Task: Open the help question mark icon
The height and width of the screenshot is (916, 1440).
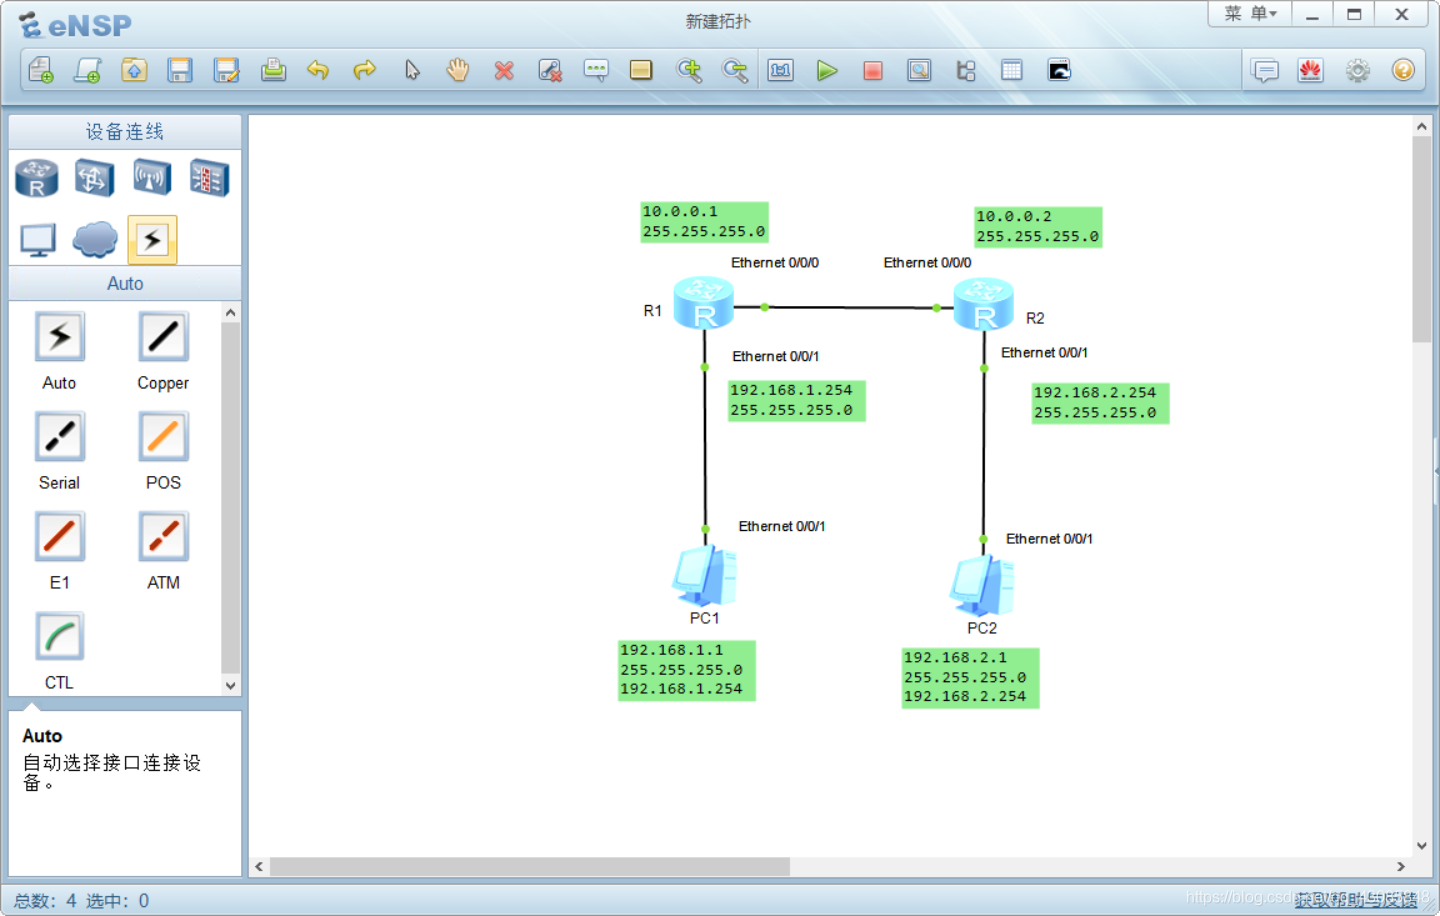Action: click(x=1403, y=70)
